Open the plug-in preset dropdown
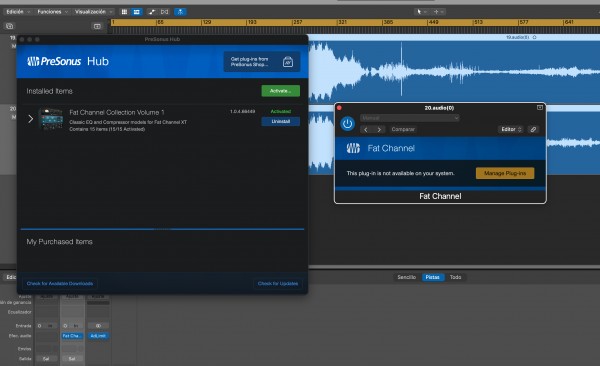This screenshot has width=600, height=366. pos(409,118)
